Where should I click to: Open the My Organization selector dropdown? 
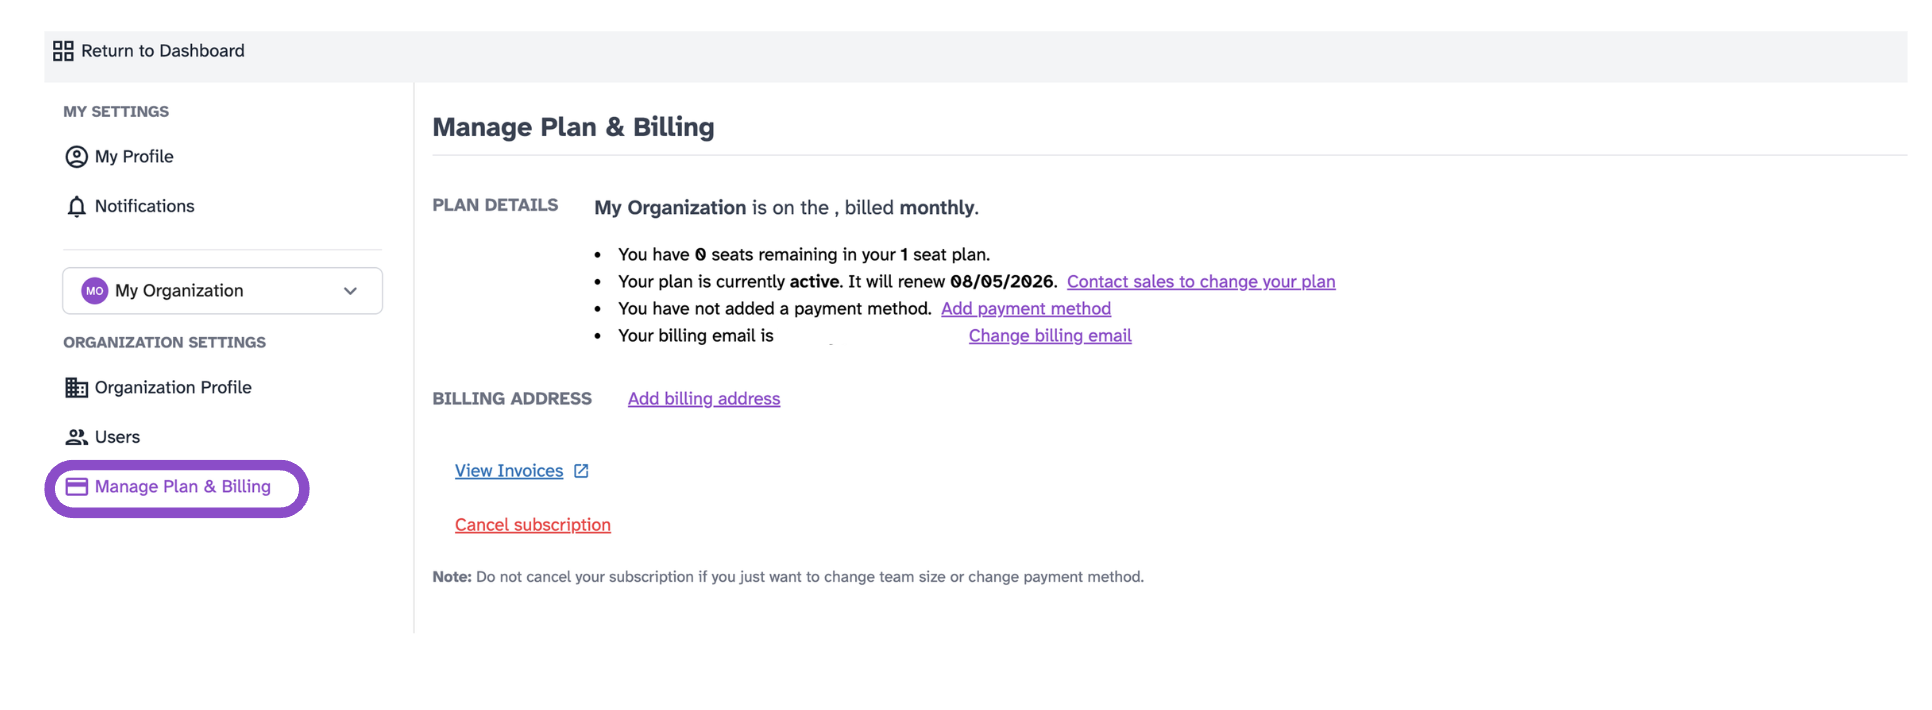(x=222, y=291)
